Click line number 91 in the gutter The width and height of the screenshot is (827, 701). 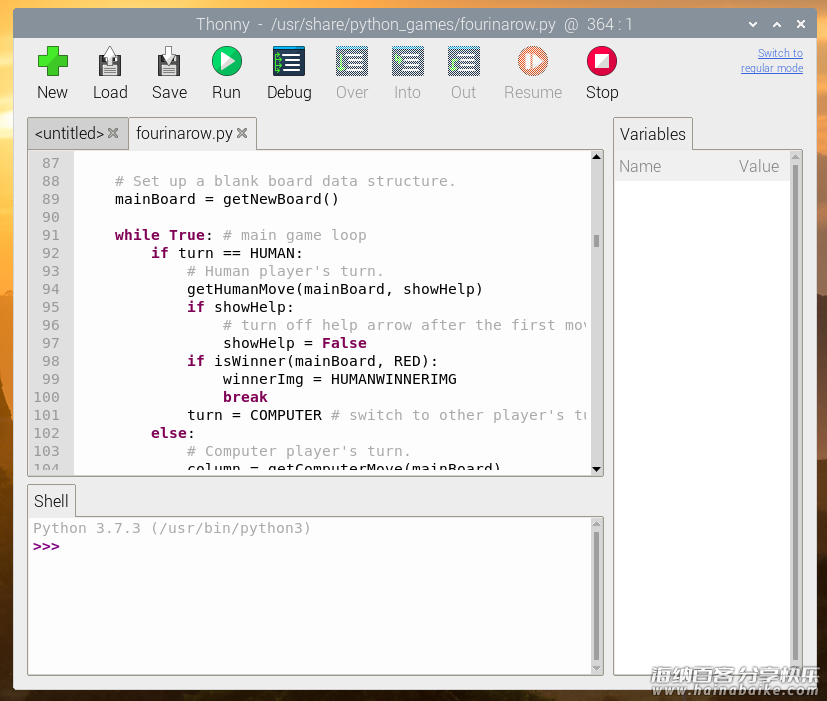51,235
